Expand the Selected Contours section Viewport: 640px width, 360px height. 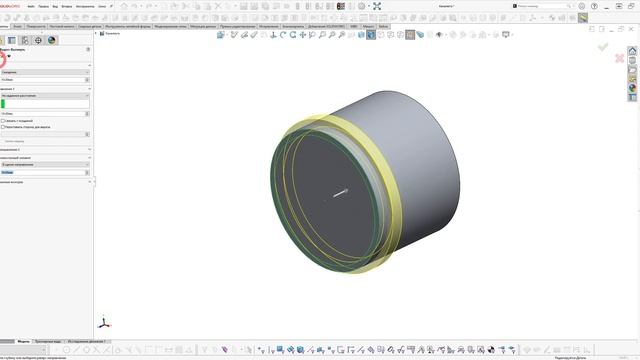tap(89, 182)
